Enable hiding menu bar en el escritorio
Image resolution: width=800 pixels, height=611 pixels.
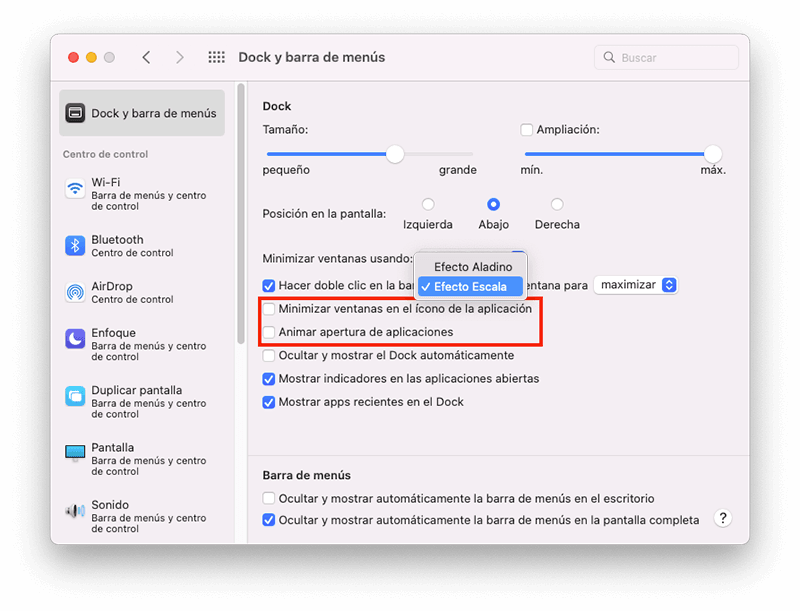tap(268, 498)
